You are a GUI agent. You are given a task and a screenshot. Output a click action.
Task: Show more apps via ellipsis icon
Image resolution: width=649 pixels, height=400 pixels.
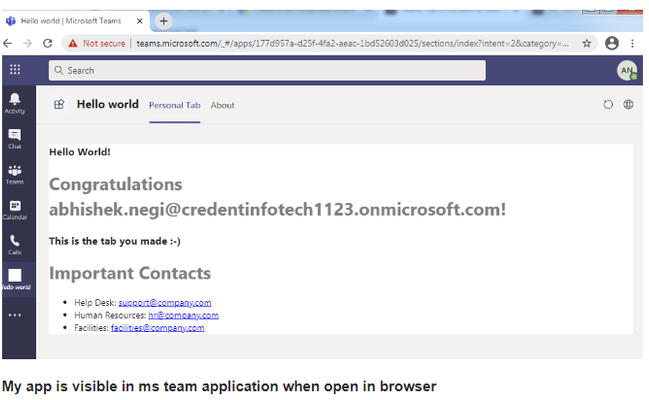[x=15, y=315]
